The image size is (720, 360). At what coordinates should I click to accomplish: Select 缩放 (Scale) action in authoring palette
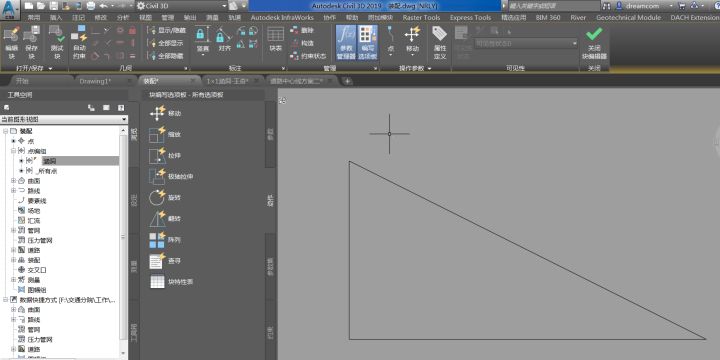tap(165, 135)
